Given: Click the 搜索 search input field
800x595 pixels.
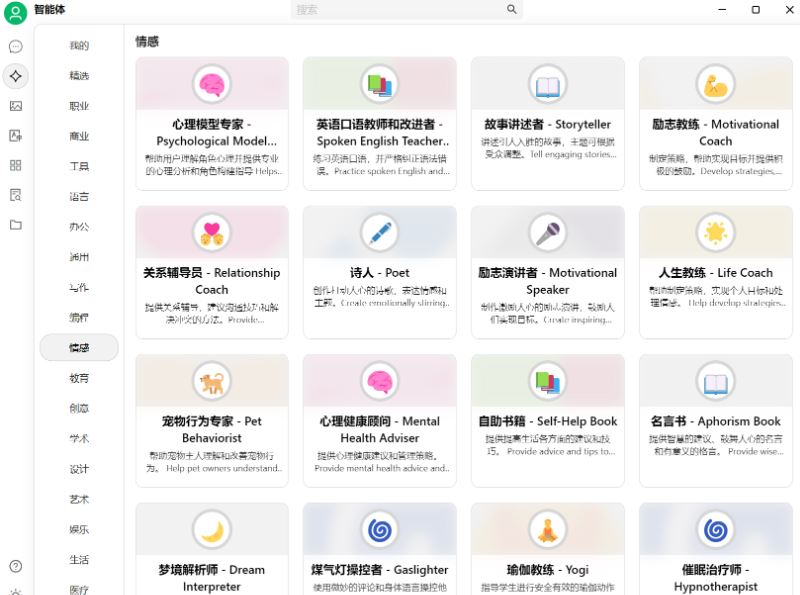Looking at the screenshot, I should pos(400,10).
